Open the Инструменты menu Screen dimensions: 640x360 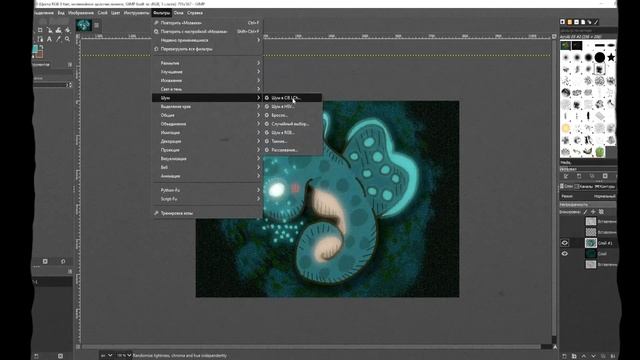tap(136, 13)
